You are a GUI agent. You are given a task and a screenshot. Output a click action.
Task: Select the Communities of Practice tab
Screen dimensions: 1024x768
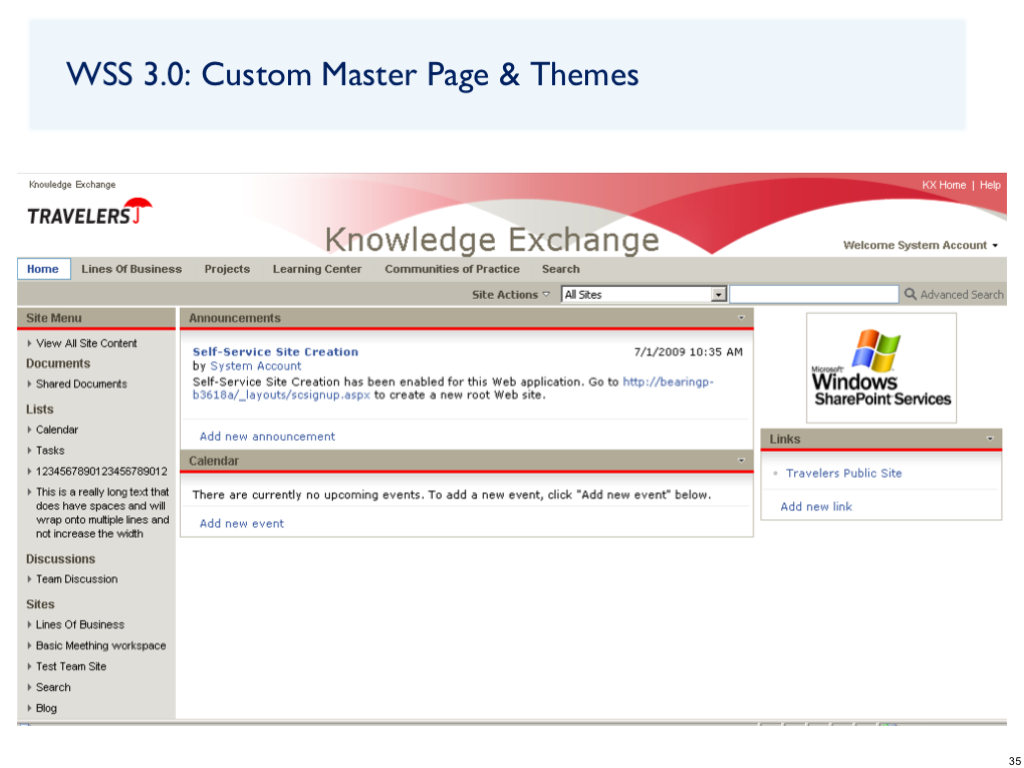(452, 269)
